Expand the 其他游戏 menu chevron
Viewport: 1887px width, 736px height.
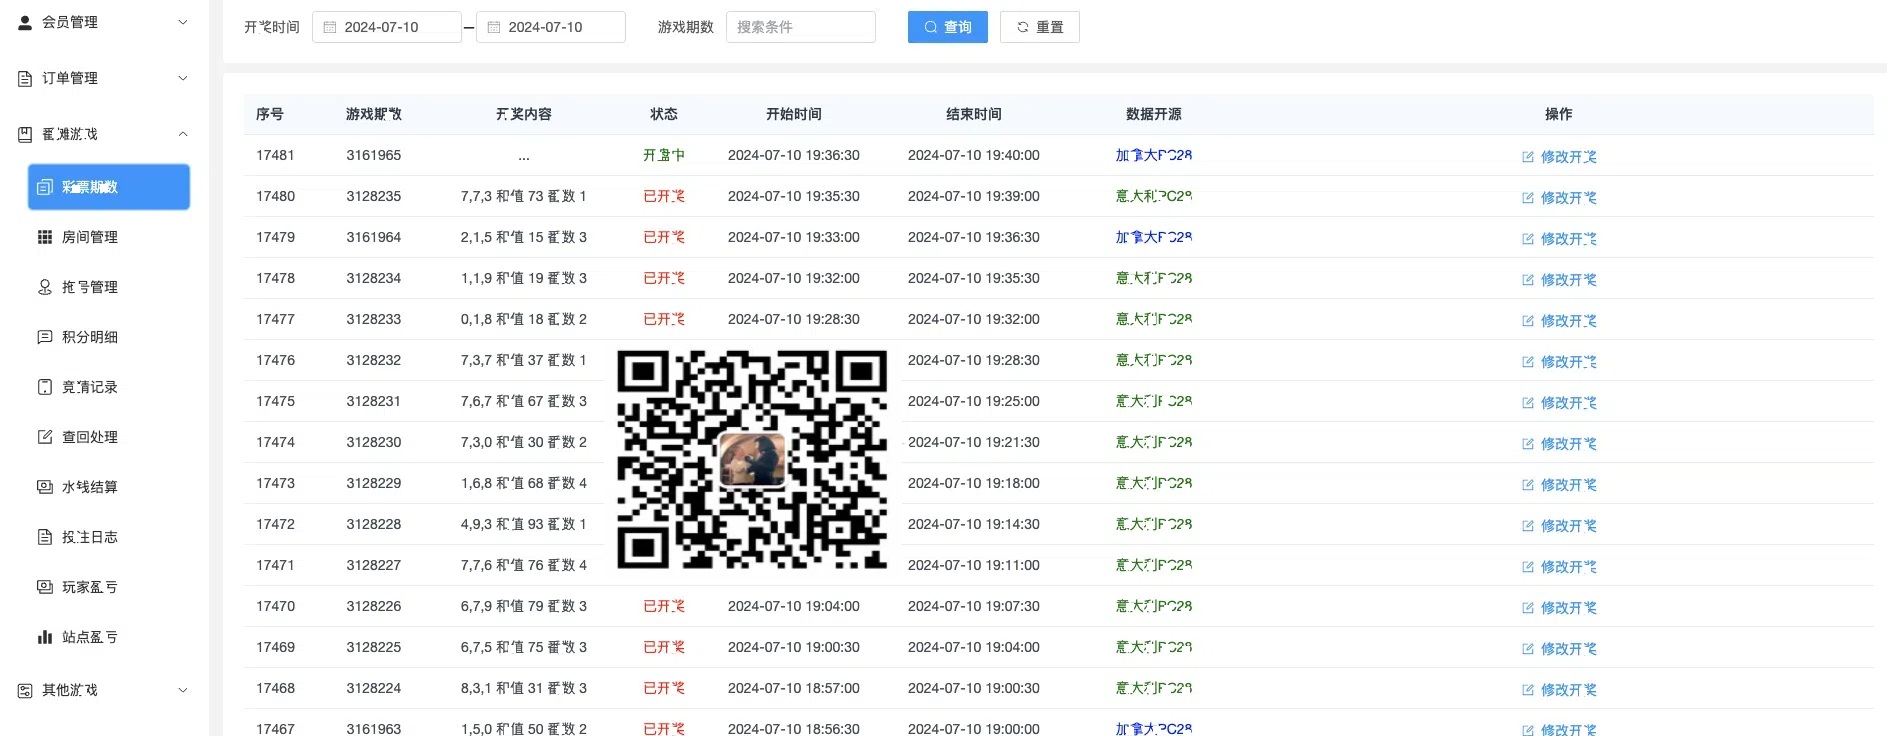tap(183, 690)
